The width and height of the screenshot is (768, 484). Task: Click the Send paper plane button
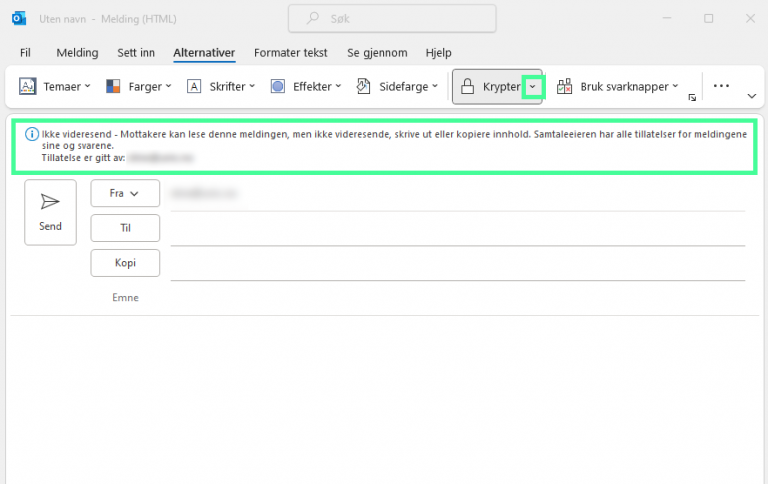click(50, 211)
